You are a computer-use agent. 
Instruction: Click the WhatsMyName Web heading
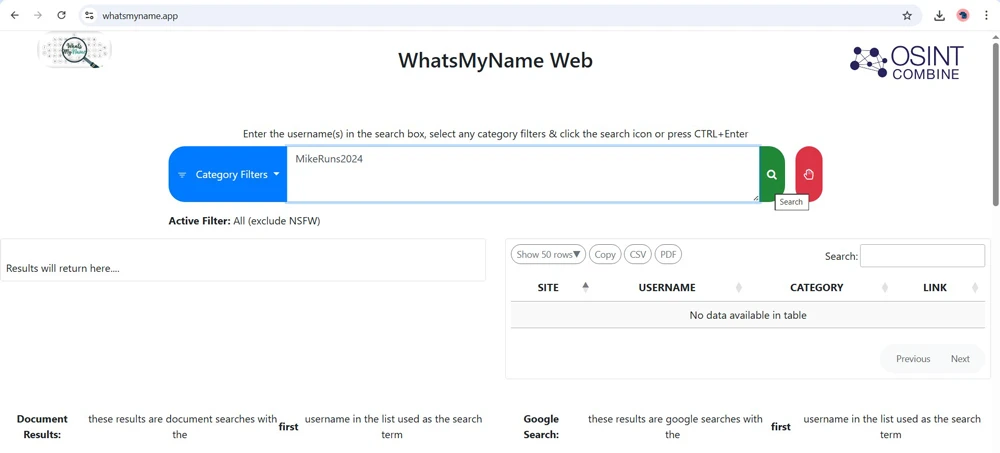(x=496, y=61)
